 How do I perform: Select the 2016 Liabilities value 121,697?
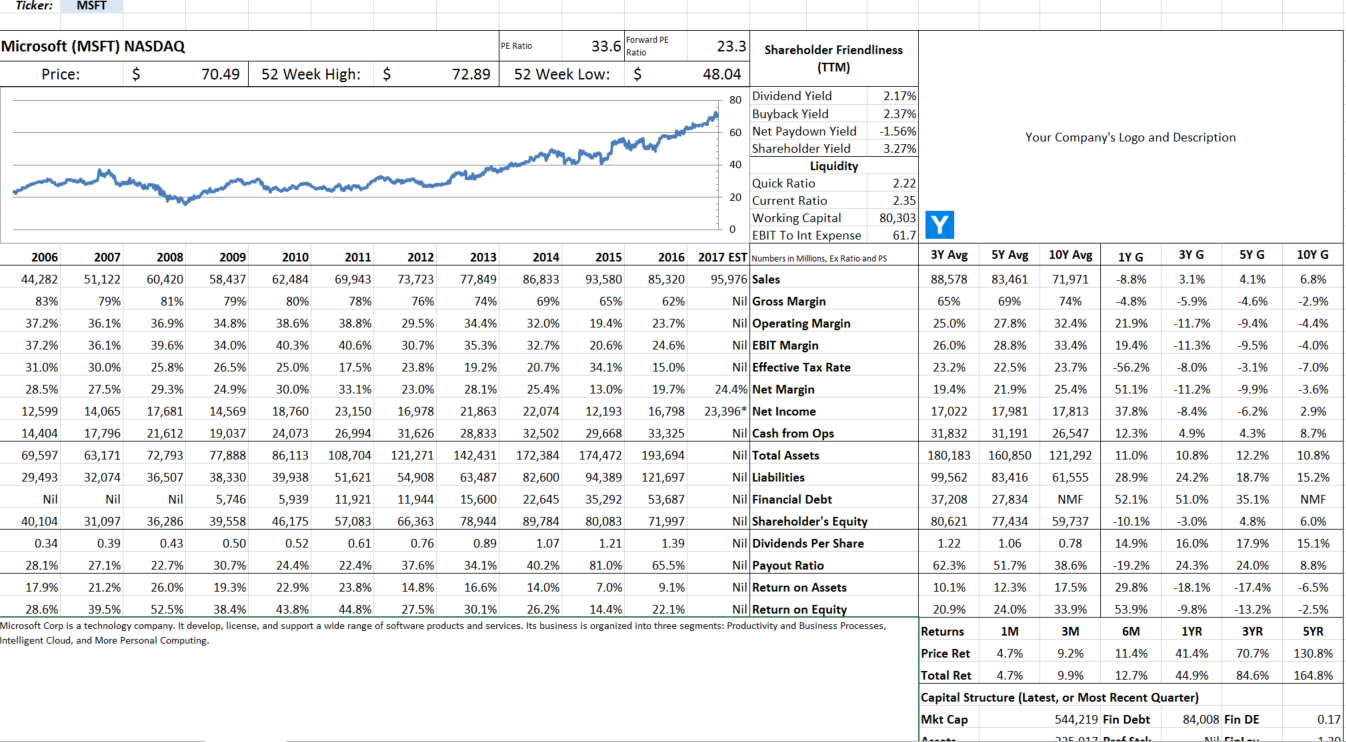click(664, 478)
